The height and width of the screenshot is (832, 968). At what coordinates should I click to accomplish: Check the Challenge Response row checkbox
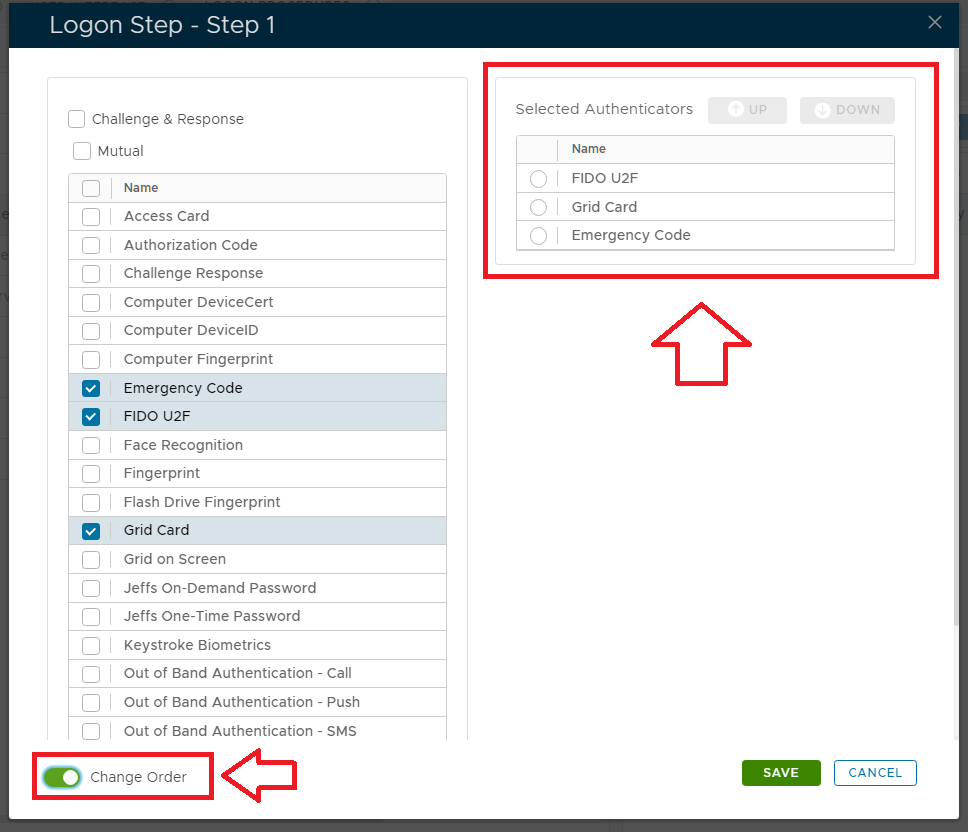[x=91, y=274]
